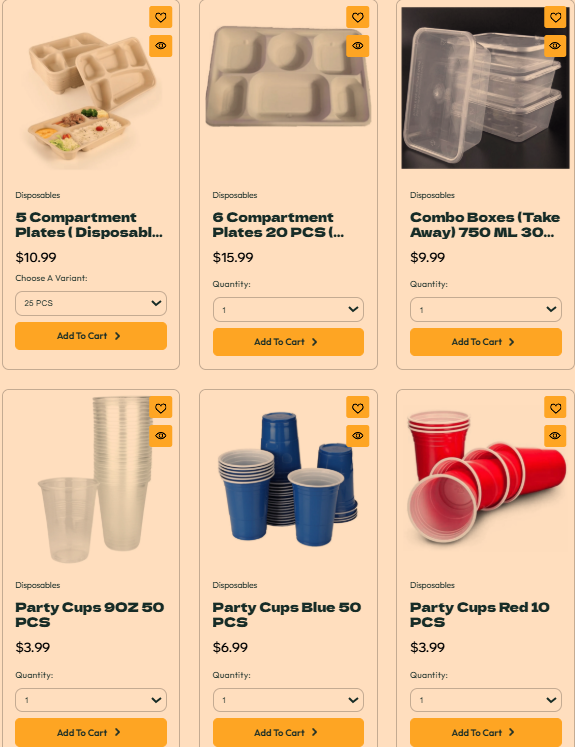The width and height of the screenshot is (575, 747).
Task: Add Party Cups Blue 50 PCS to cart
Action: point(288,732)
